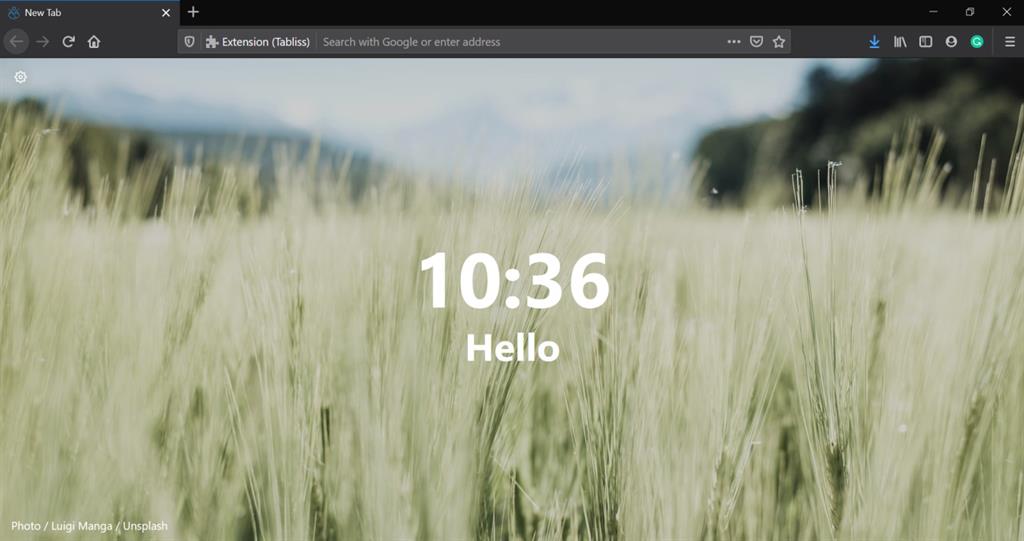Open the Grammarly extension icon

[977, 42]
